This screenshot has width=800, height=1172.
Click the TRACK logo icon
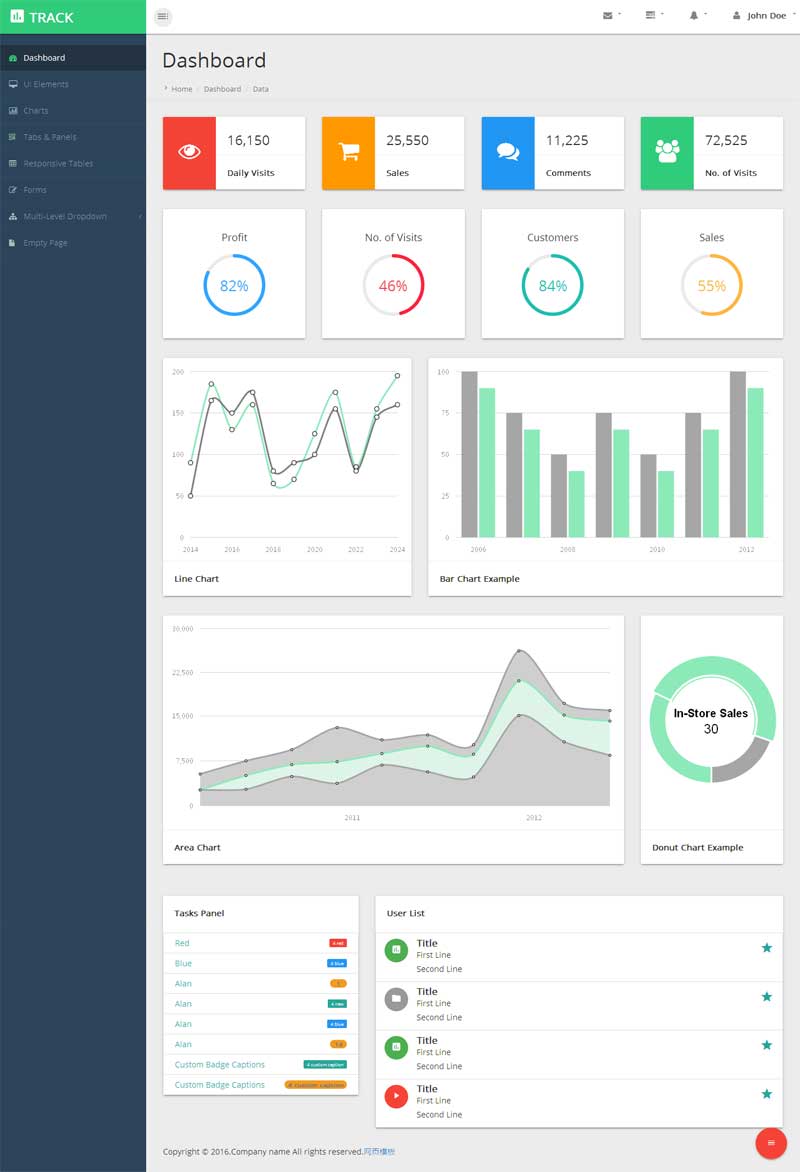17,17
